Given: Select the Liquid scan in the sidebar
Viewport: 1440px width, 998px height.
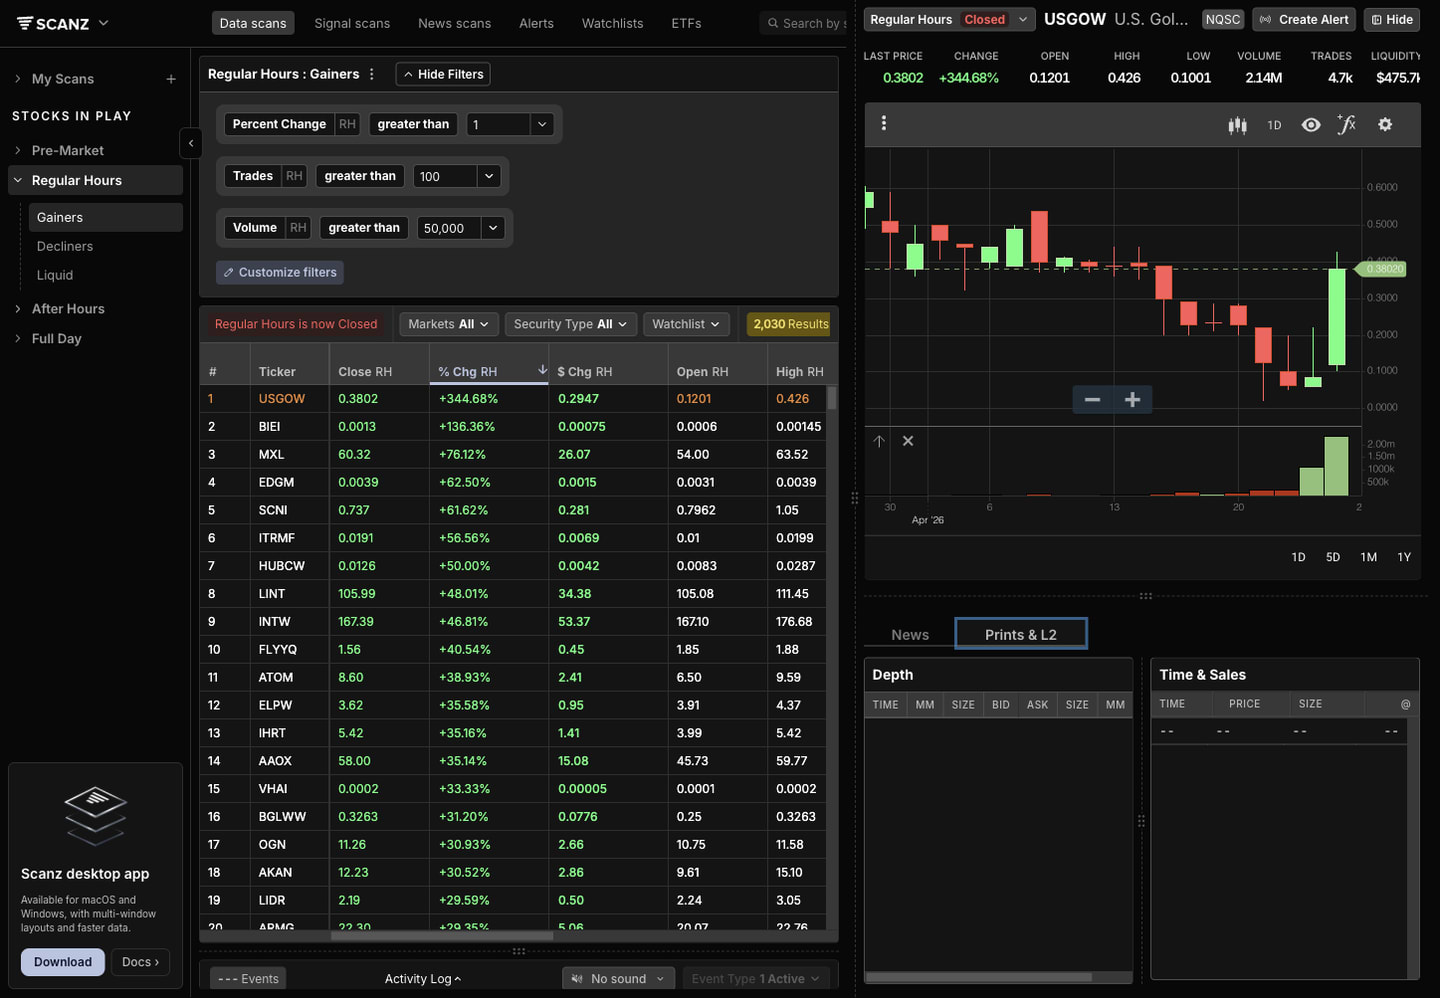Looking at the screenshot, I should pos(55,275).
